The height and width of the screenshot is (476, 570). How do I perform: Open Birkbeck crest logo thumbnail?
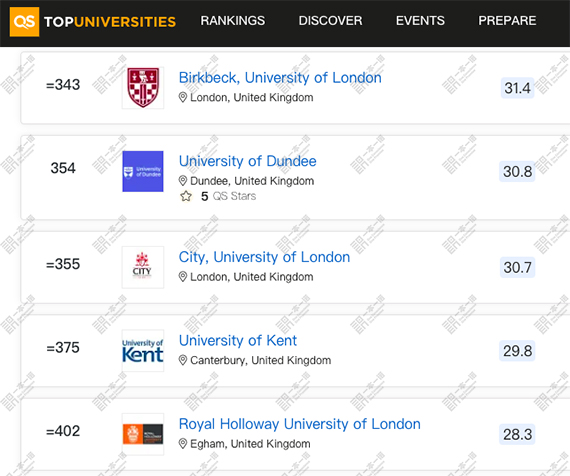tap(143, 88)
